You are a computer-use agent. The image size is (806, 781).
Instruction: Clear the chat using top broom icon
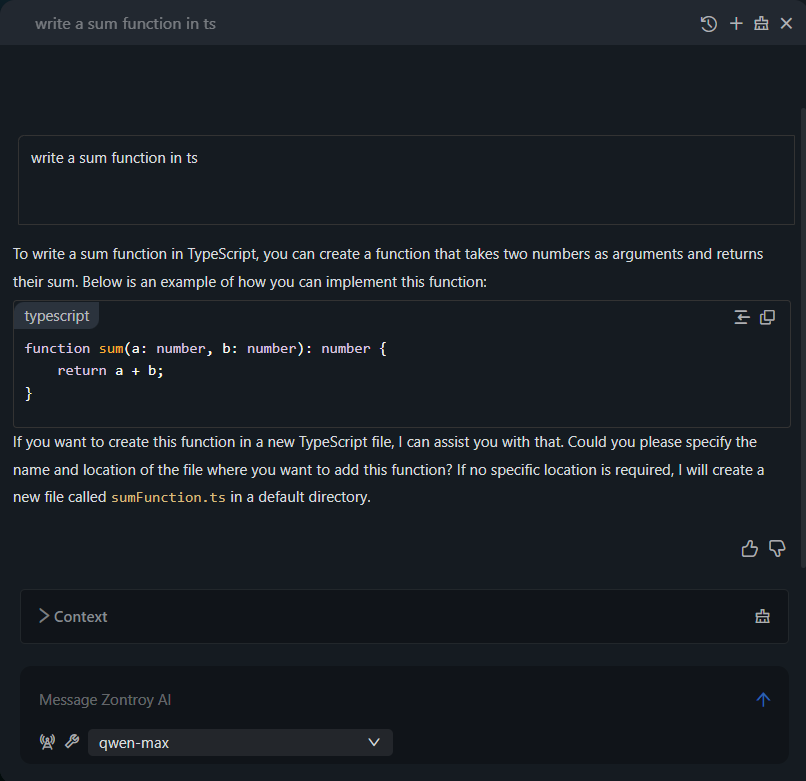click(761, 24)
